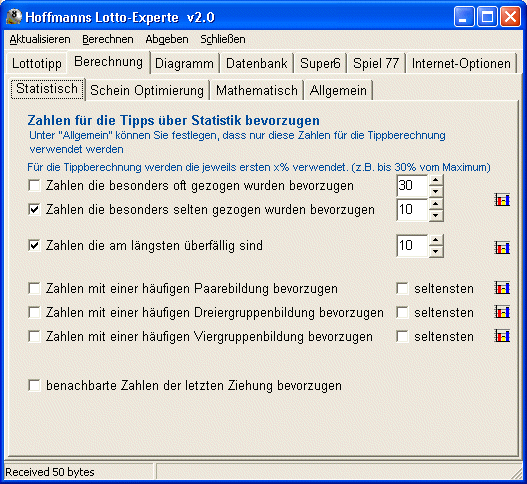Image resolution: width=527 pixels, height=484 pixels.
Task: Decrease the rarely-drawn percentage value
Action: click(x=436, y=215)
